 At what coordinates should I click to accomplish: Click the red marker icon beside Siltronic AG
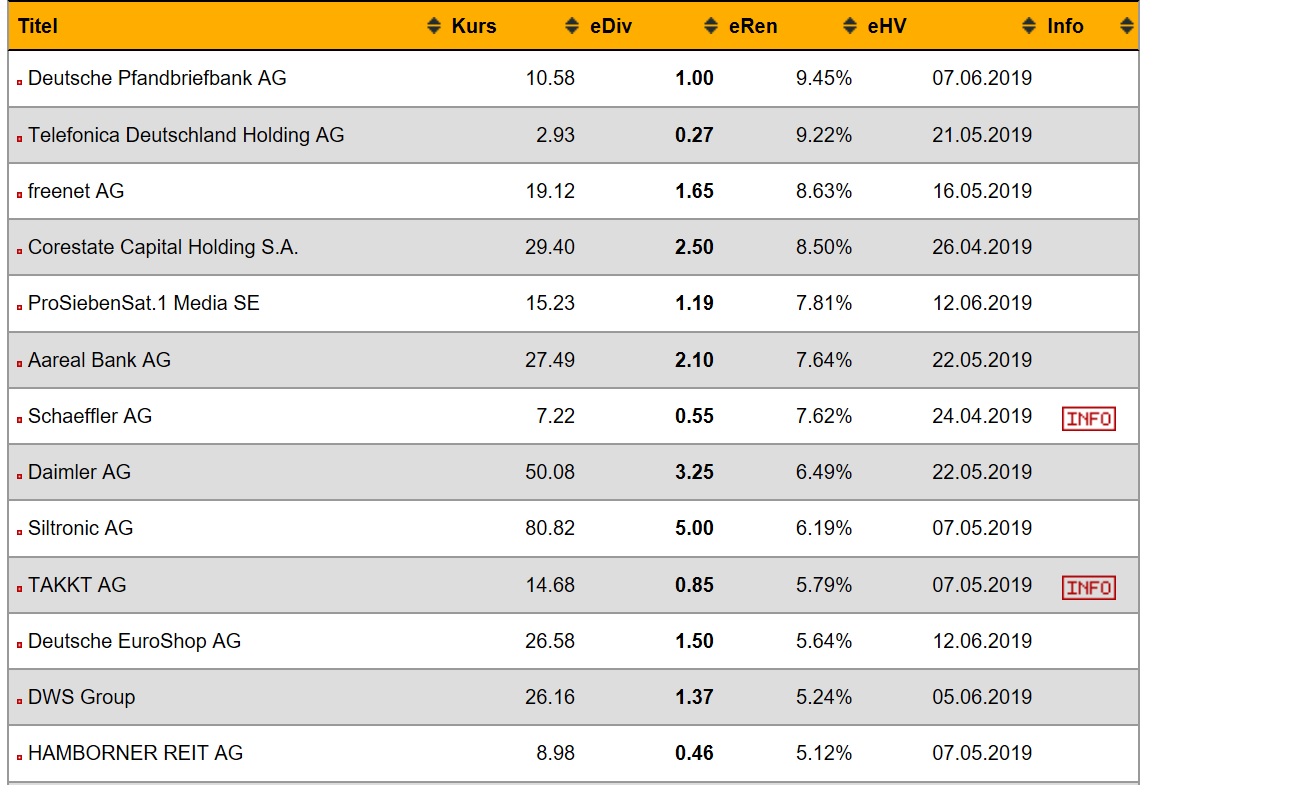(18, 531)
